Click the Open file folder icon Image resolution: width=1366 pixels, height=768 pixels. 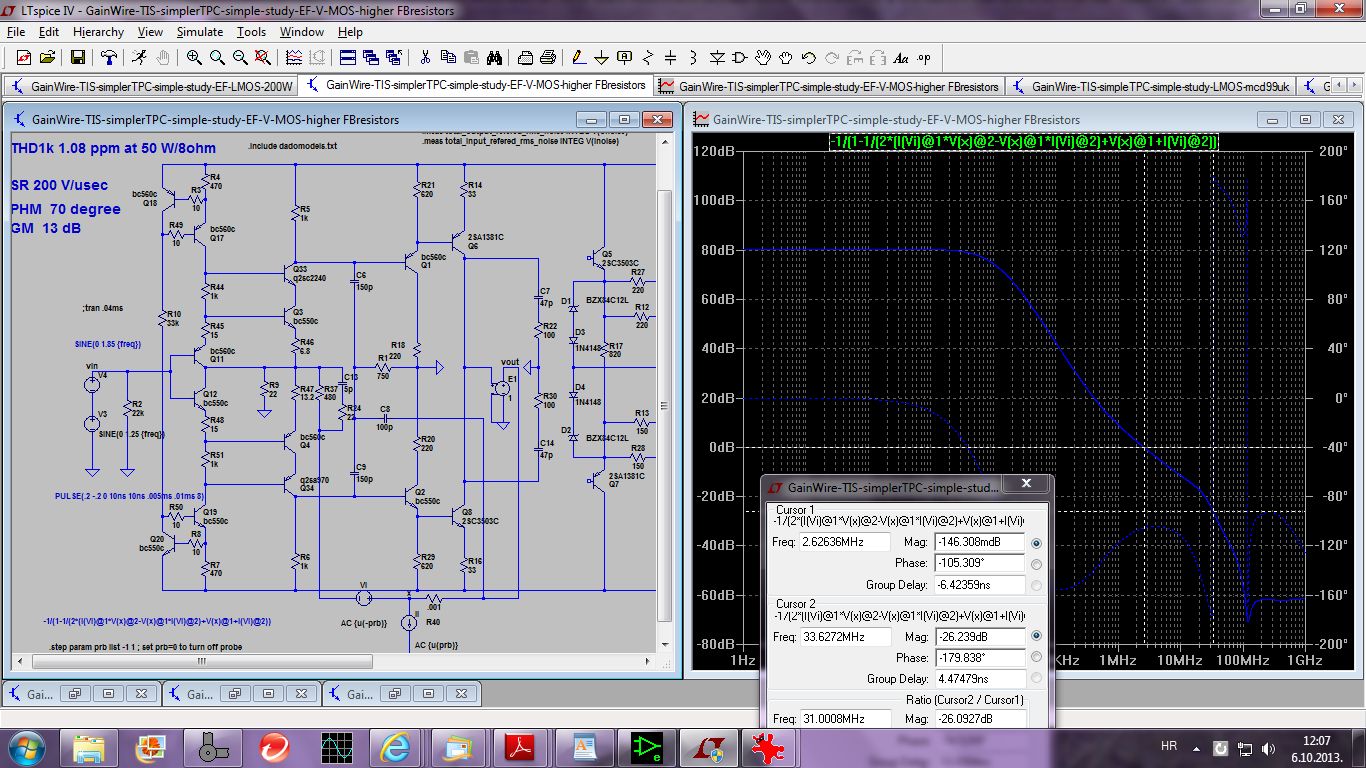pyautogui.click(x=50, y=58)
